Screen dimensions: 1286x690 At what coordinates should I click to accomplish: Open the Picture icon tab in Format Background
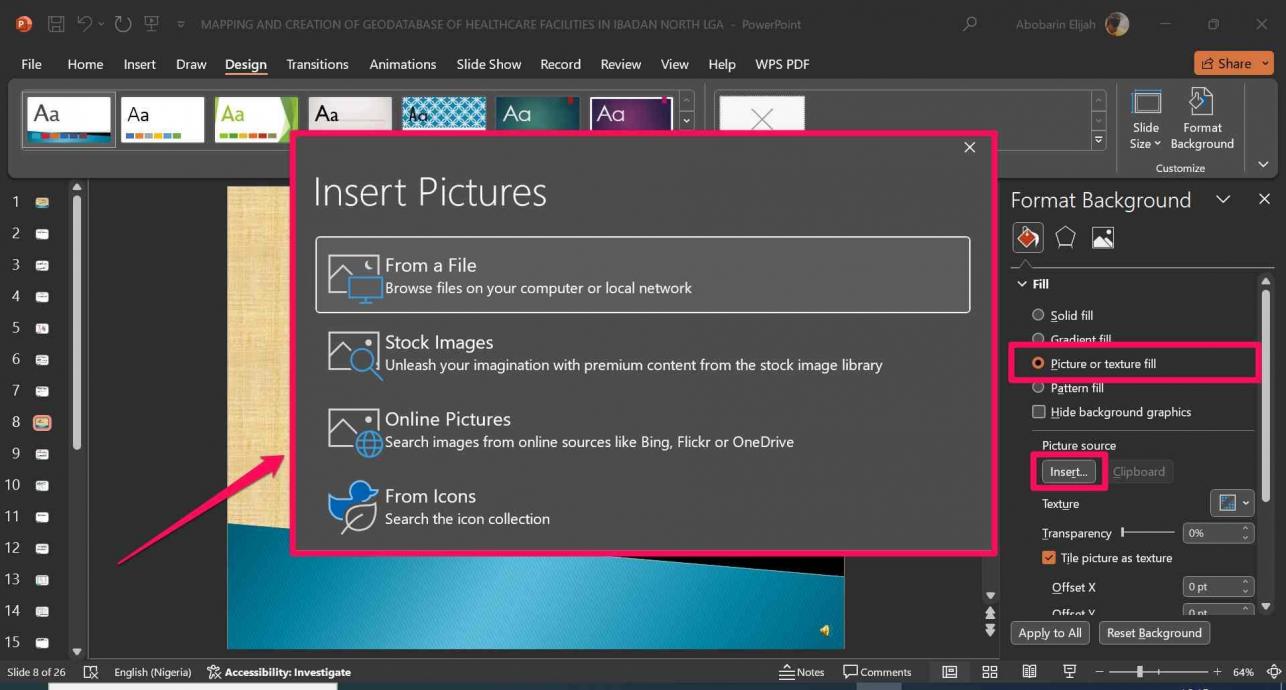(x=1102, y=238)
